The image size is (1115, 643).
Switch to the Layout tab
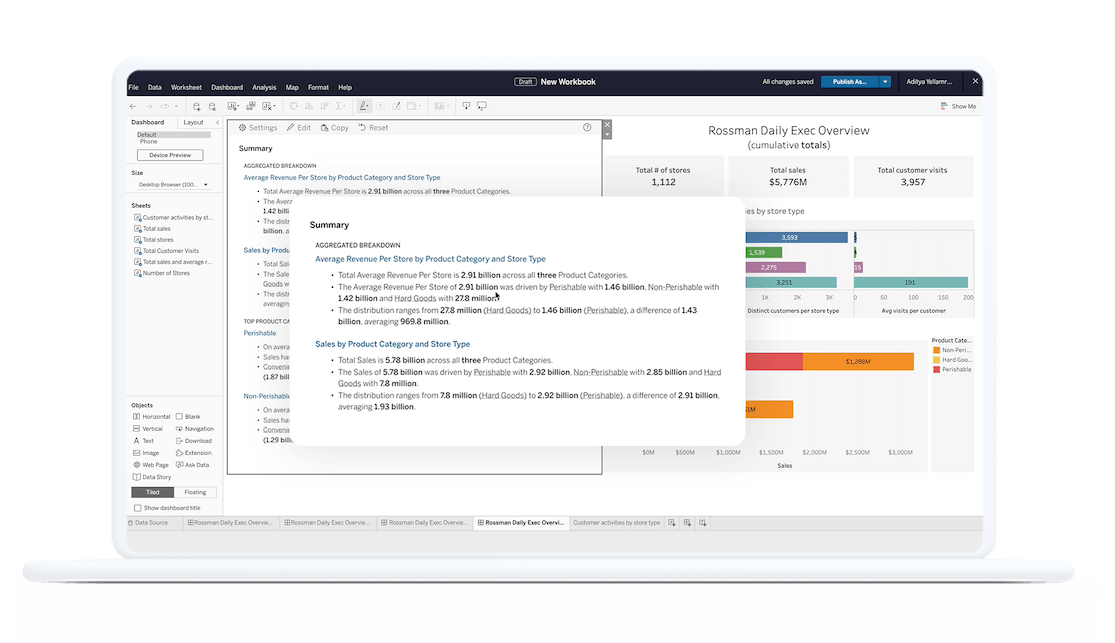[193, 122]
